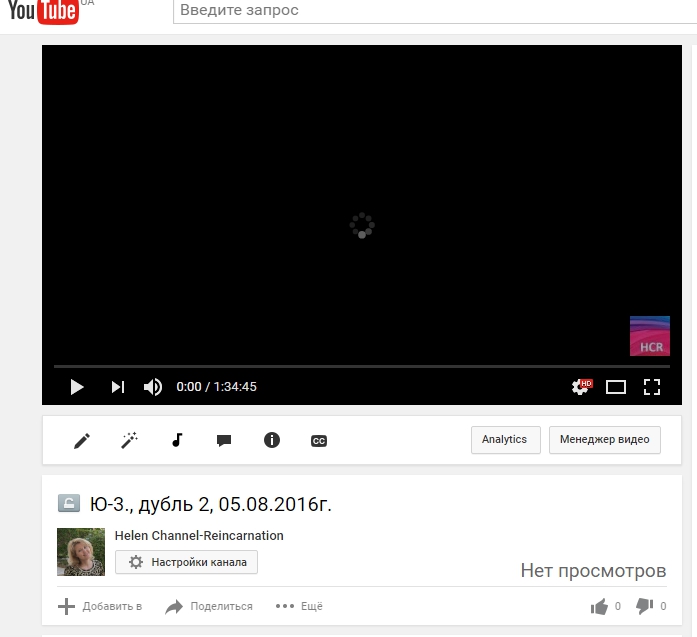Open Менеджер видео
The image size is (697, 637).
[x=604, y=440]
